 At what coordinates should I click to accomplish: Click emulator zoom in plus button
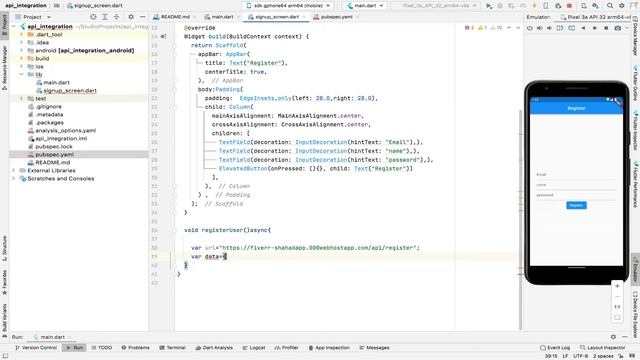617,286
